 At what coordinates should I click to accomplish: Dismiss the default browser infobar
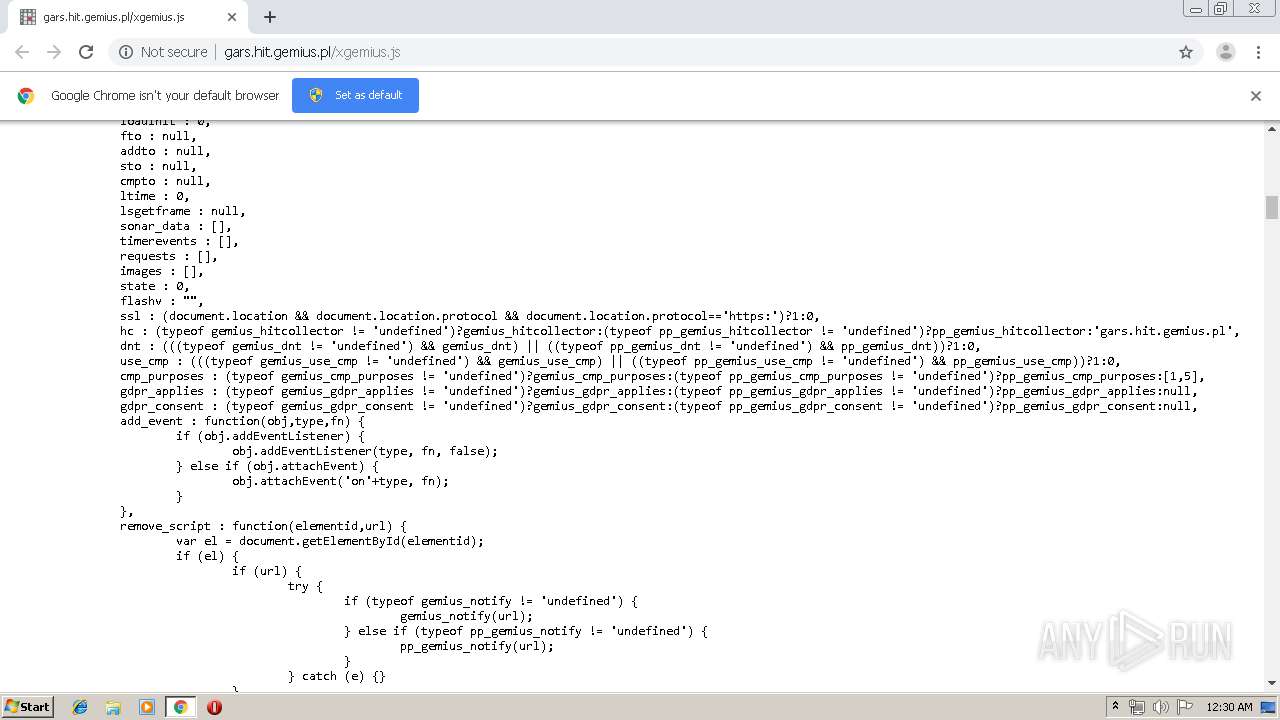(x=1256, y=96)
